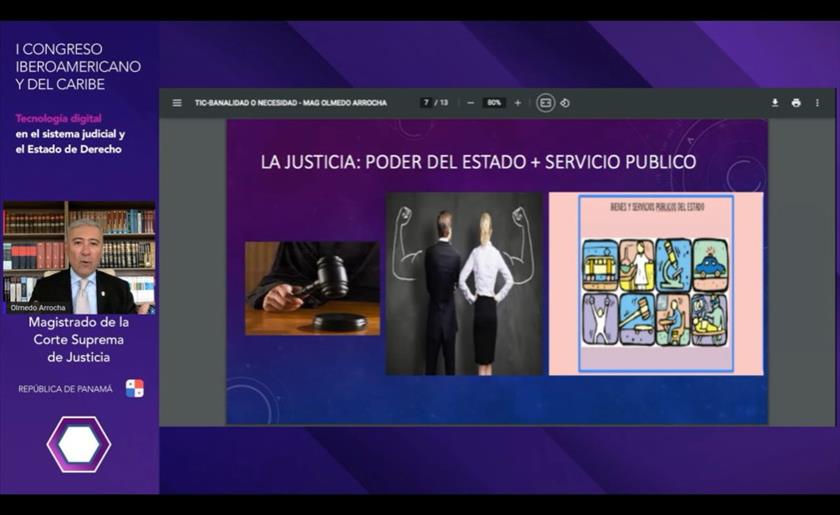The width and height of the screenshot is (840, 515).
Task: Click the Tecnología digital text
Action: 58,118
